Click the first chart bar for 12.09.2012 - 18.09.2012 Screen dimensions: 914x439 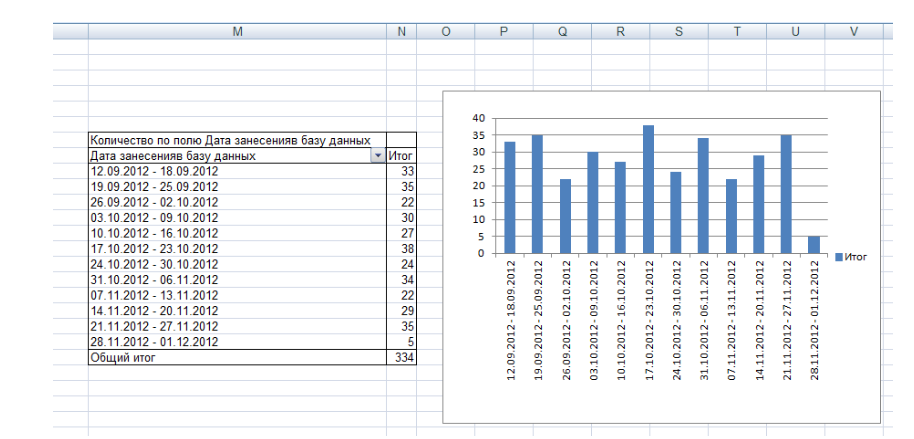click(510, 197)
